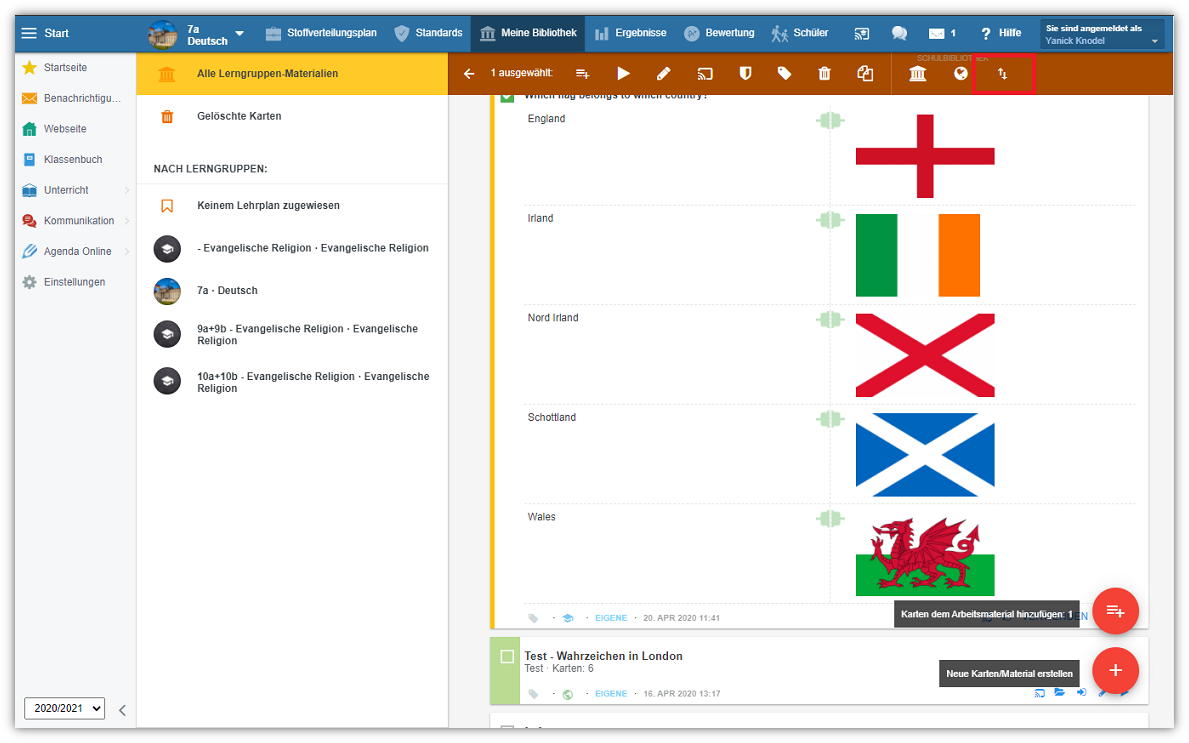Click the Scotland blue saltire flag
The height and width of the screenshot is (743, 1189).
tap(925, 455)
